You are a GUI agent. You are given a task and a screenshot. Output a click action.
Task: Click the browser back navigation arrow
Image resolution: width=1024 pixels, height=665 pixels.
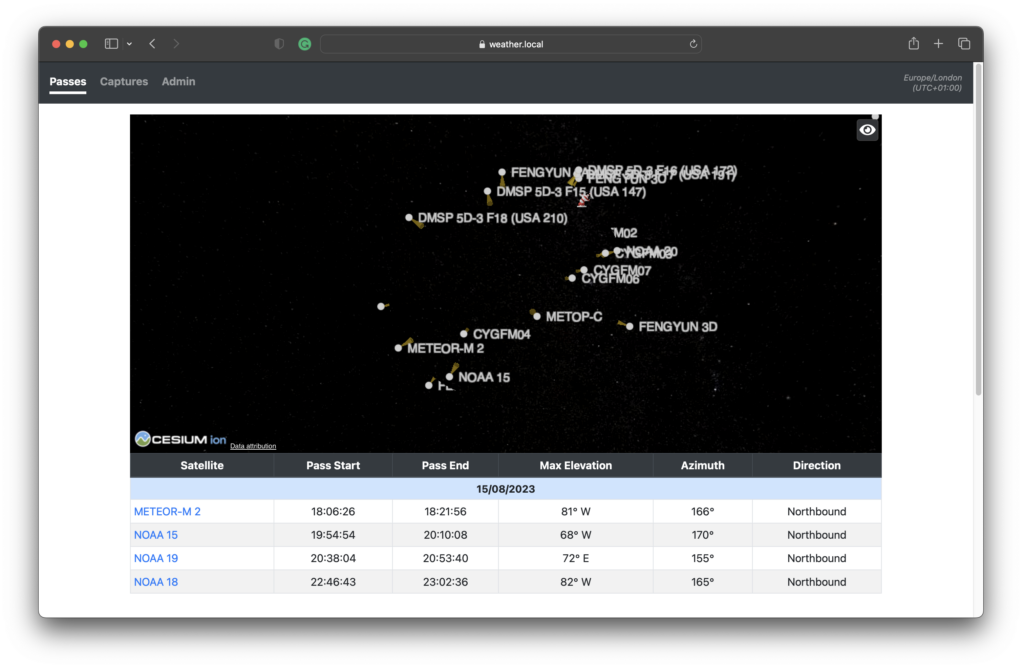tap(150, 43)
